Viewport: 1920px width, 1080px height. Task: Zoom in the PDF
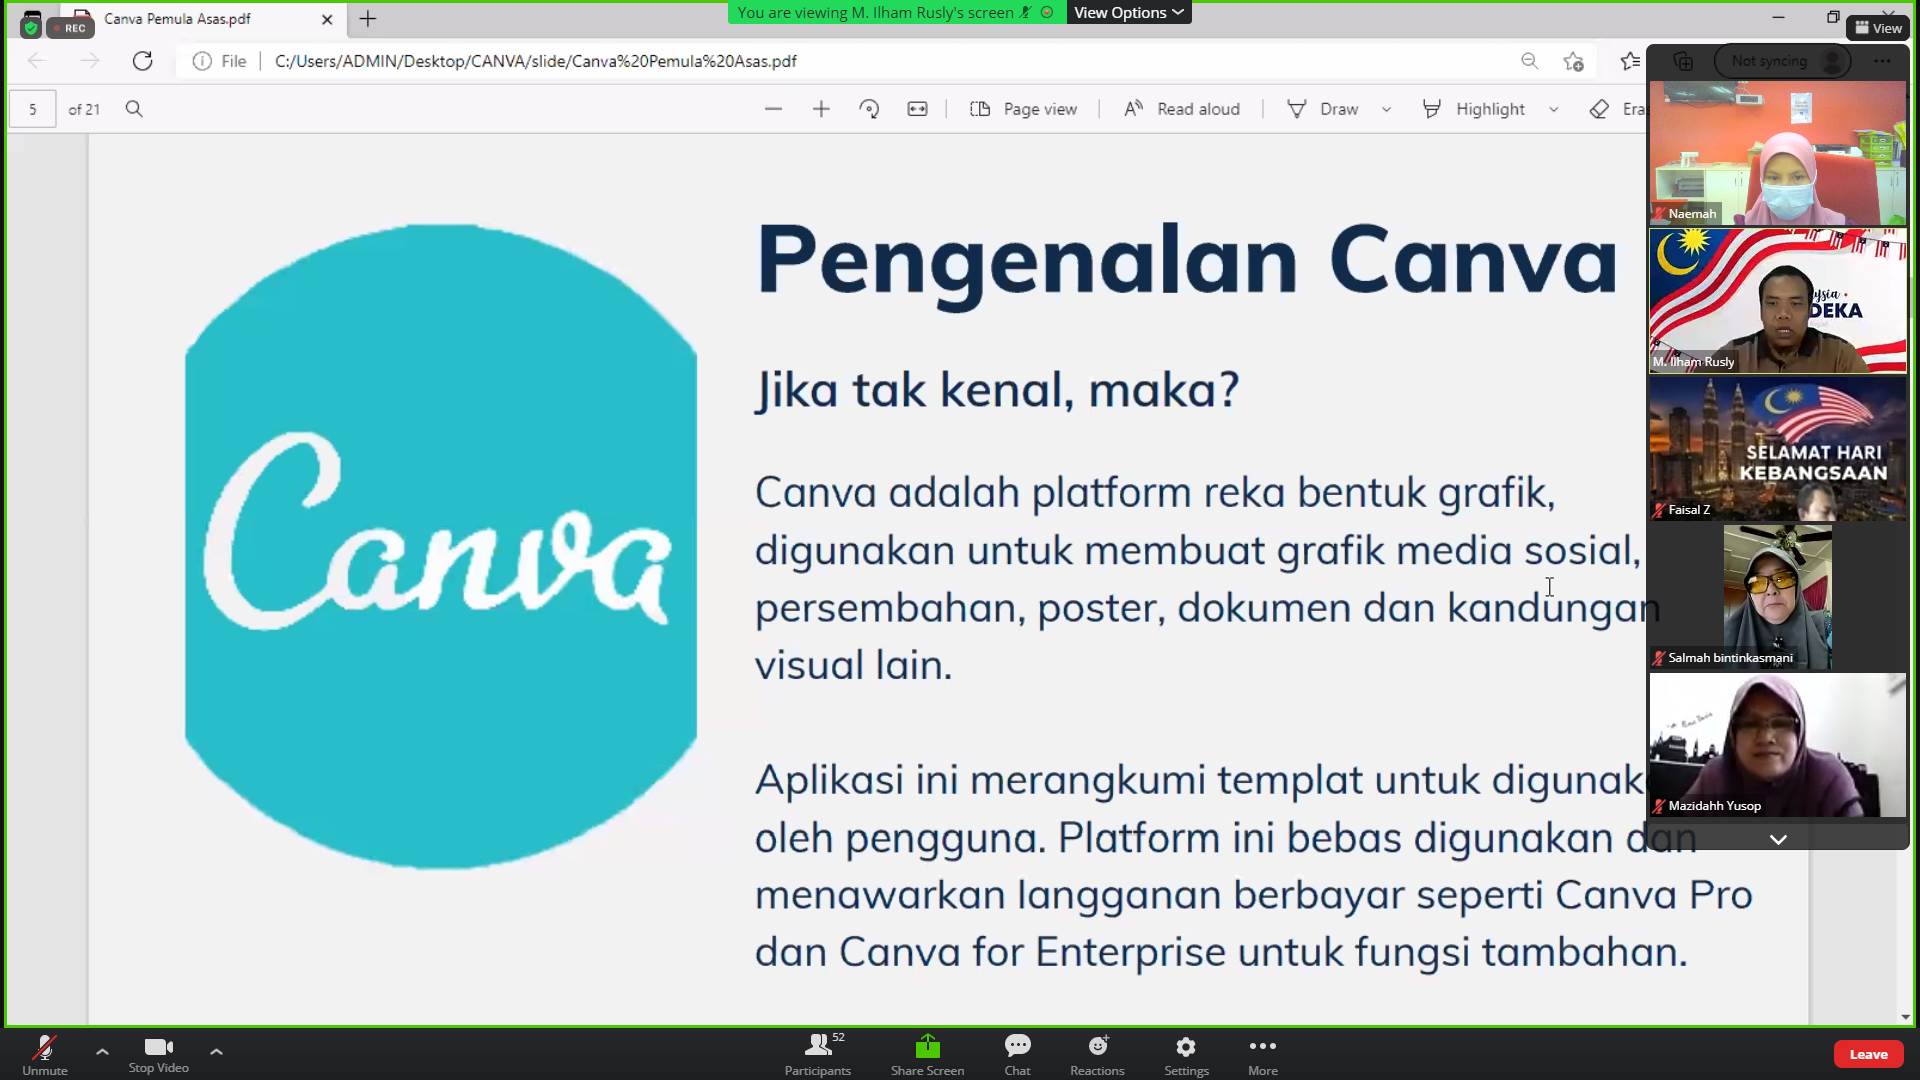[821, 109]
